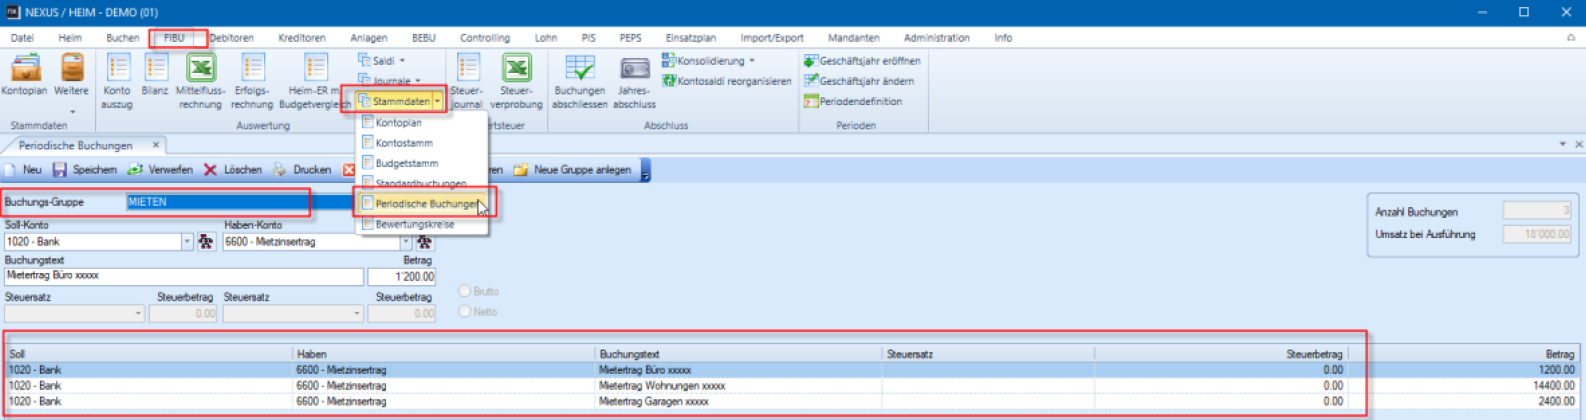
Task: Open the Kreditoren ribbon tab
Action: coord(302,38)
